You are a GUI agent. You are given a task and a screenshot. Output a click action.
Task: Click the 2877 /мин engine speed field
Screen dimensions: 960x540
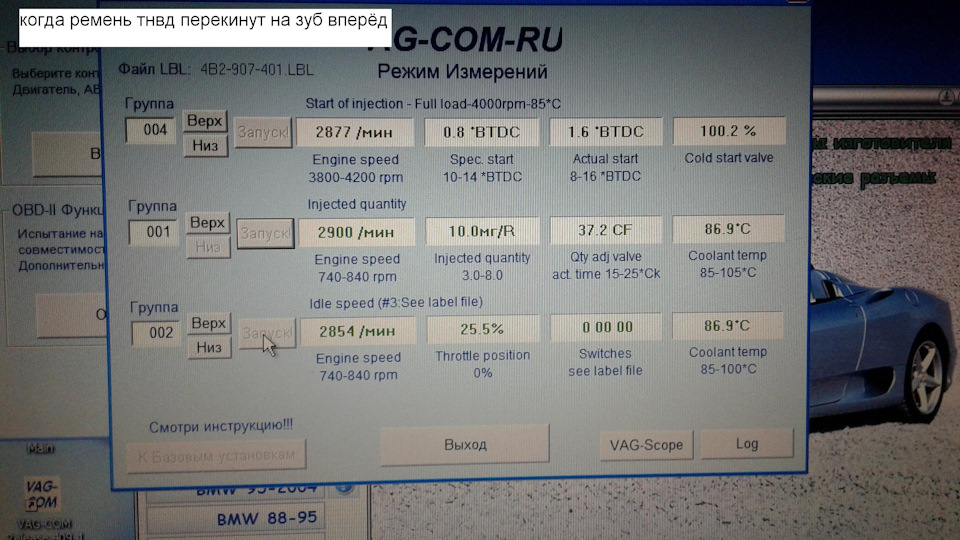[353, 132]
